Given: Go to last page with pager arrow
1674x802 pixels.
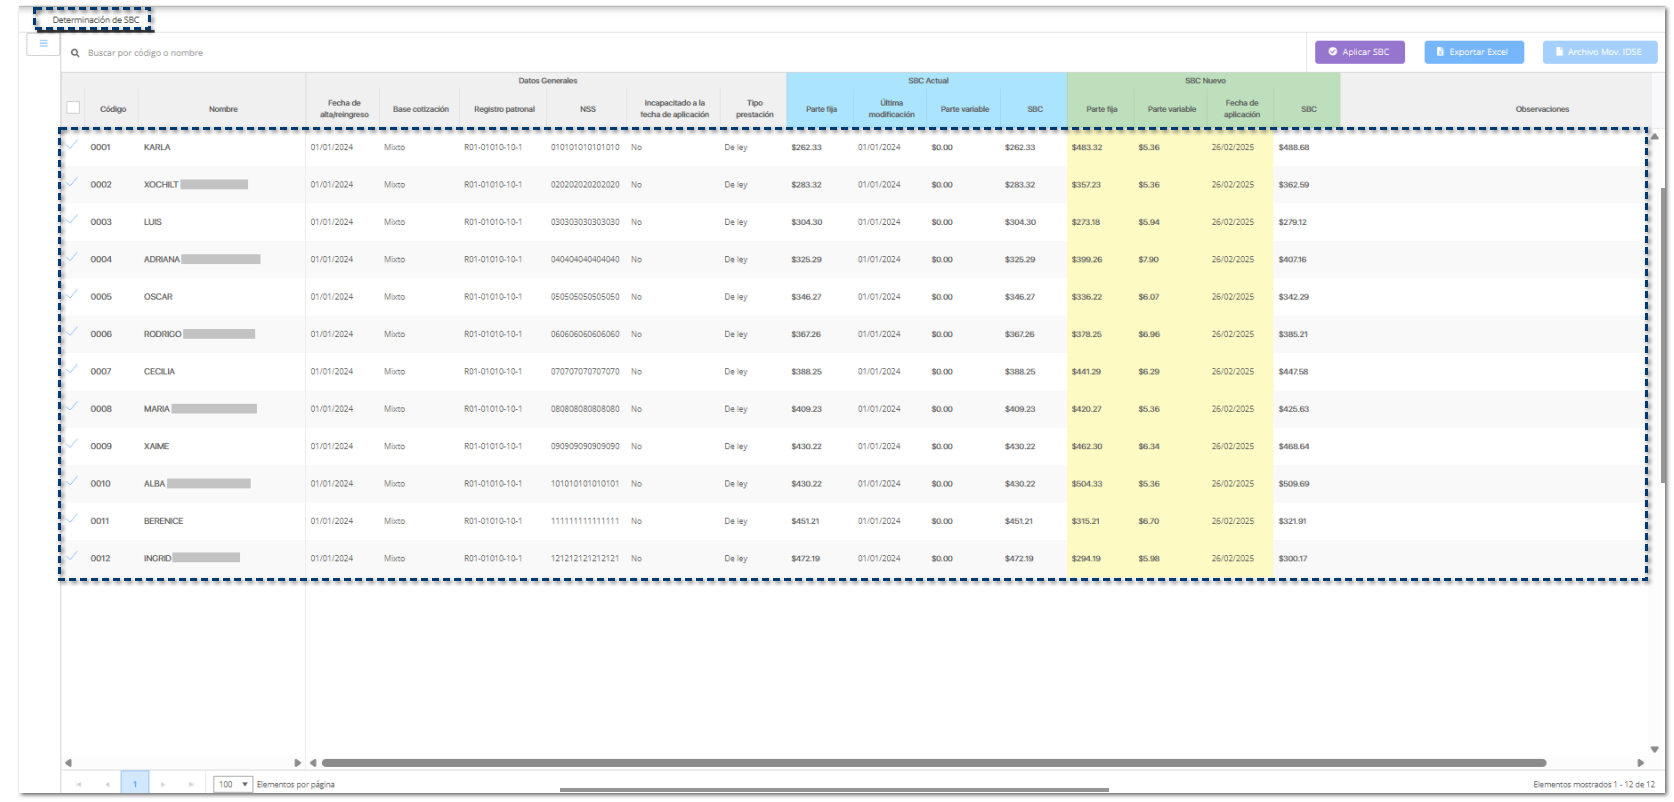Looking at the screenshot, I should (191, 784).
